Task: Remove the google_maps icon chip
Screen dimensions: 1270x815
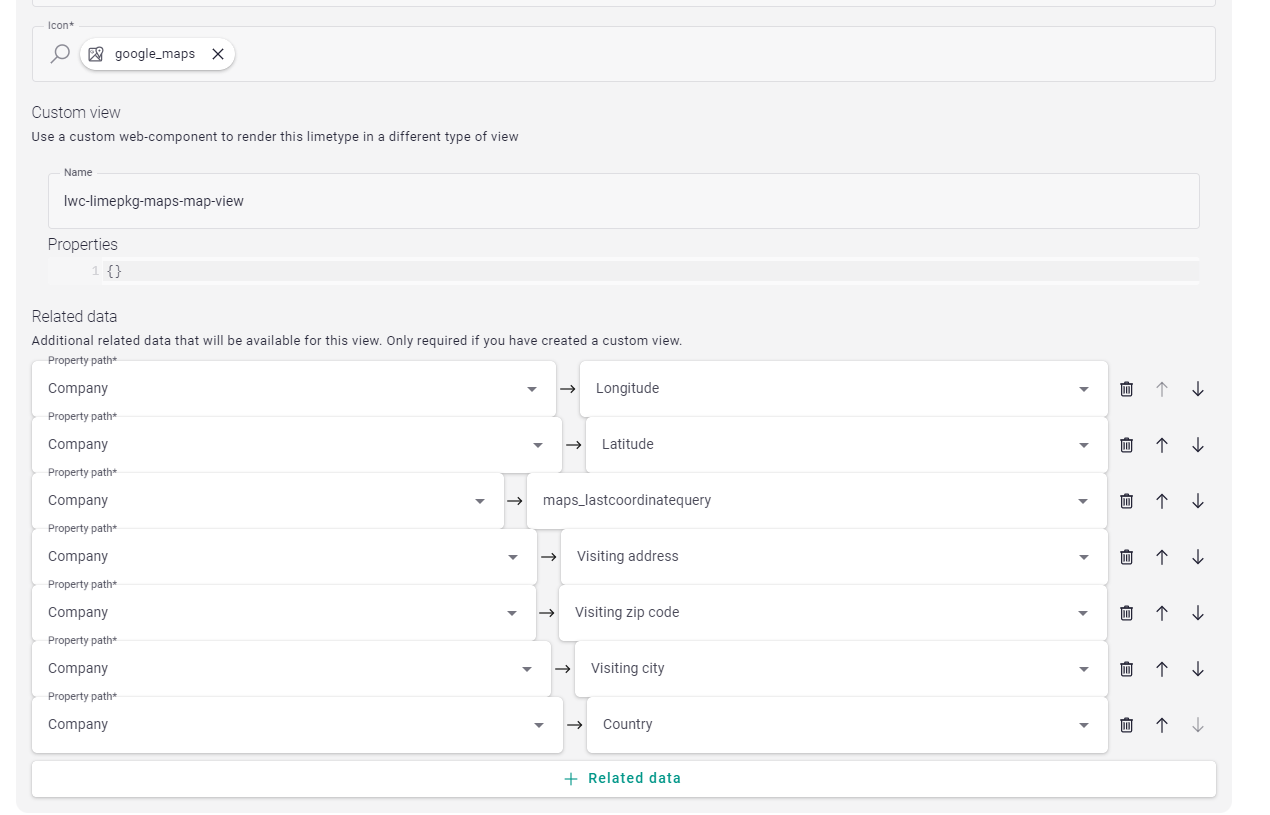Action: point(218,54)
